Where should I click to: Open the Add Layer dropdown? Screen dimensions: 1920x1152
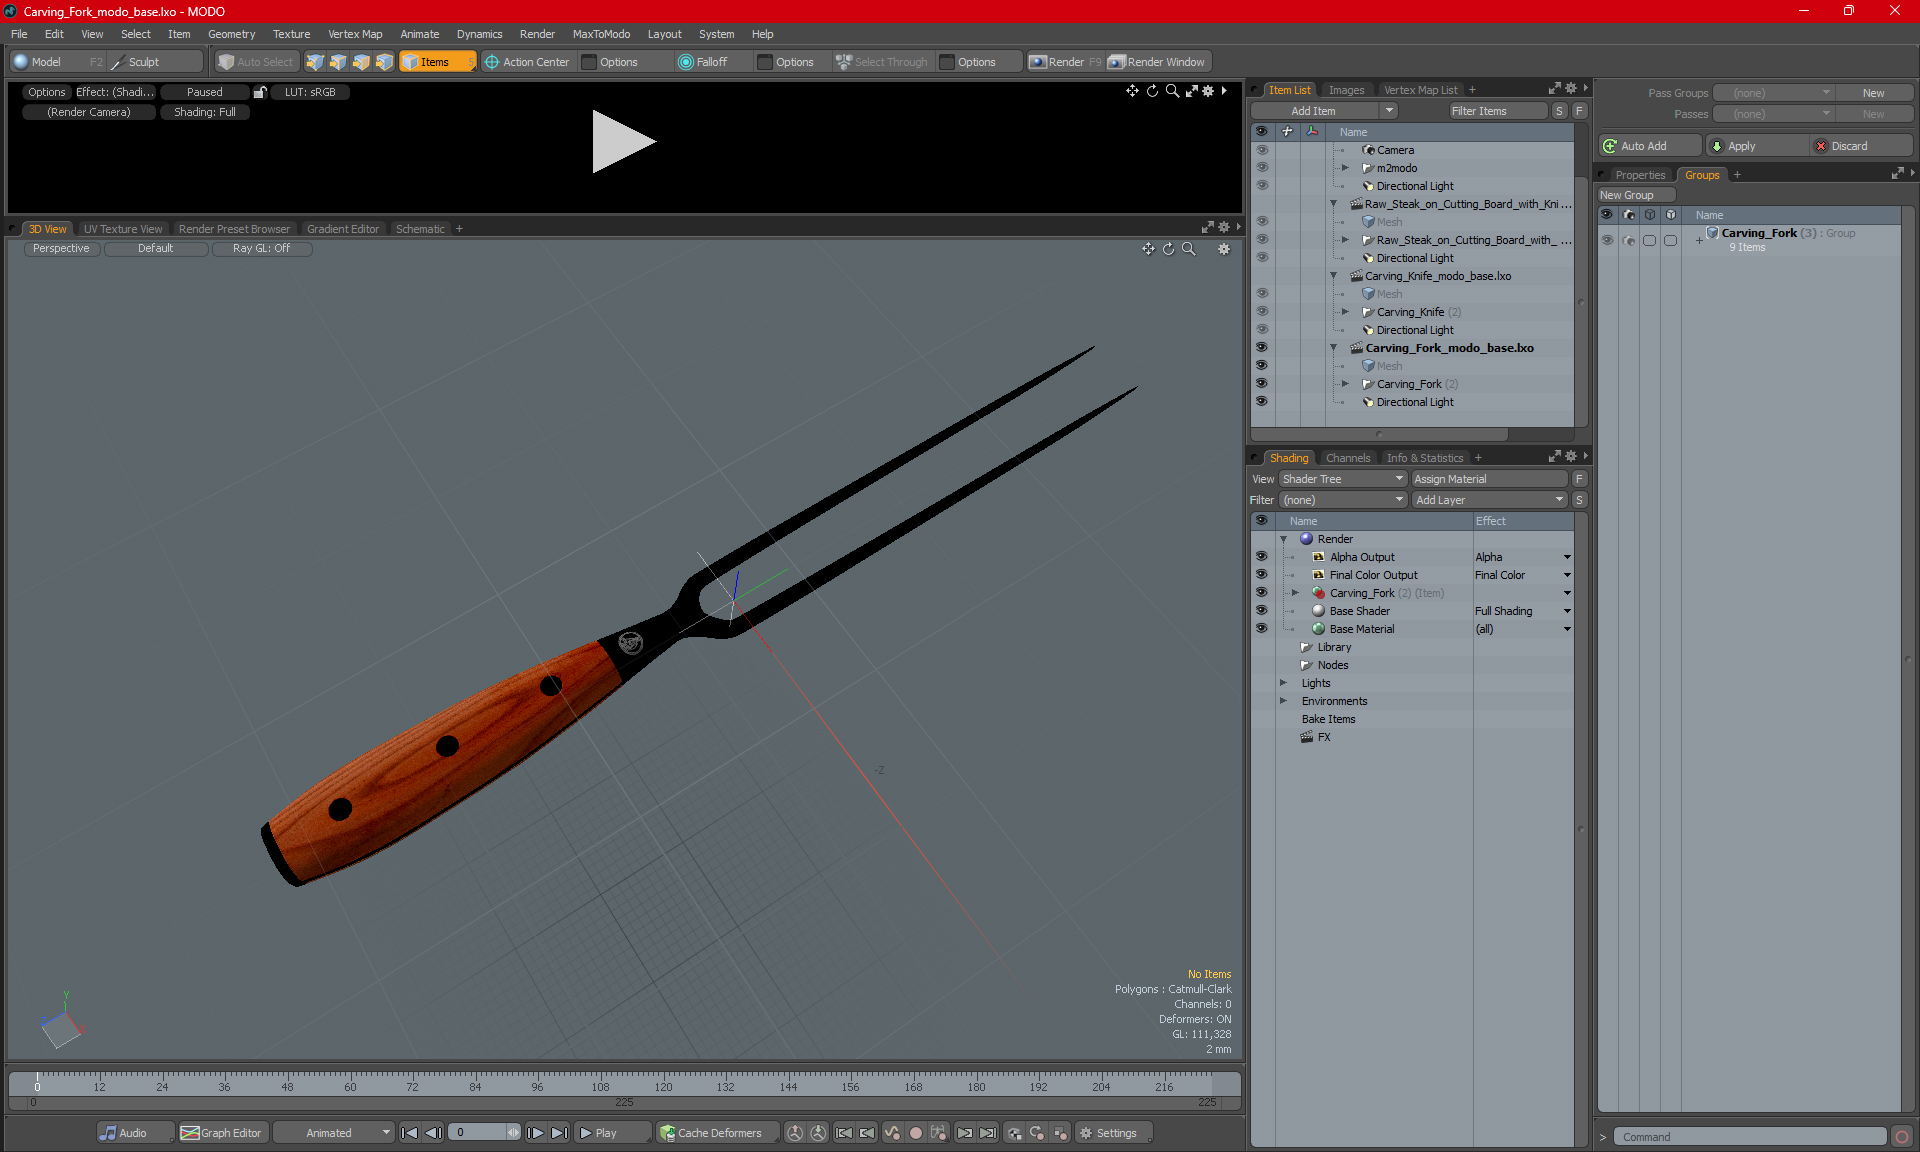coord(1489,500)
